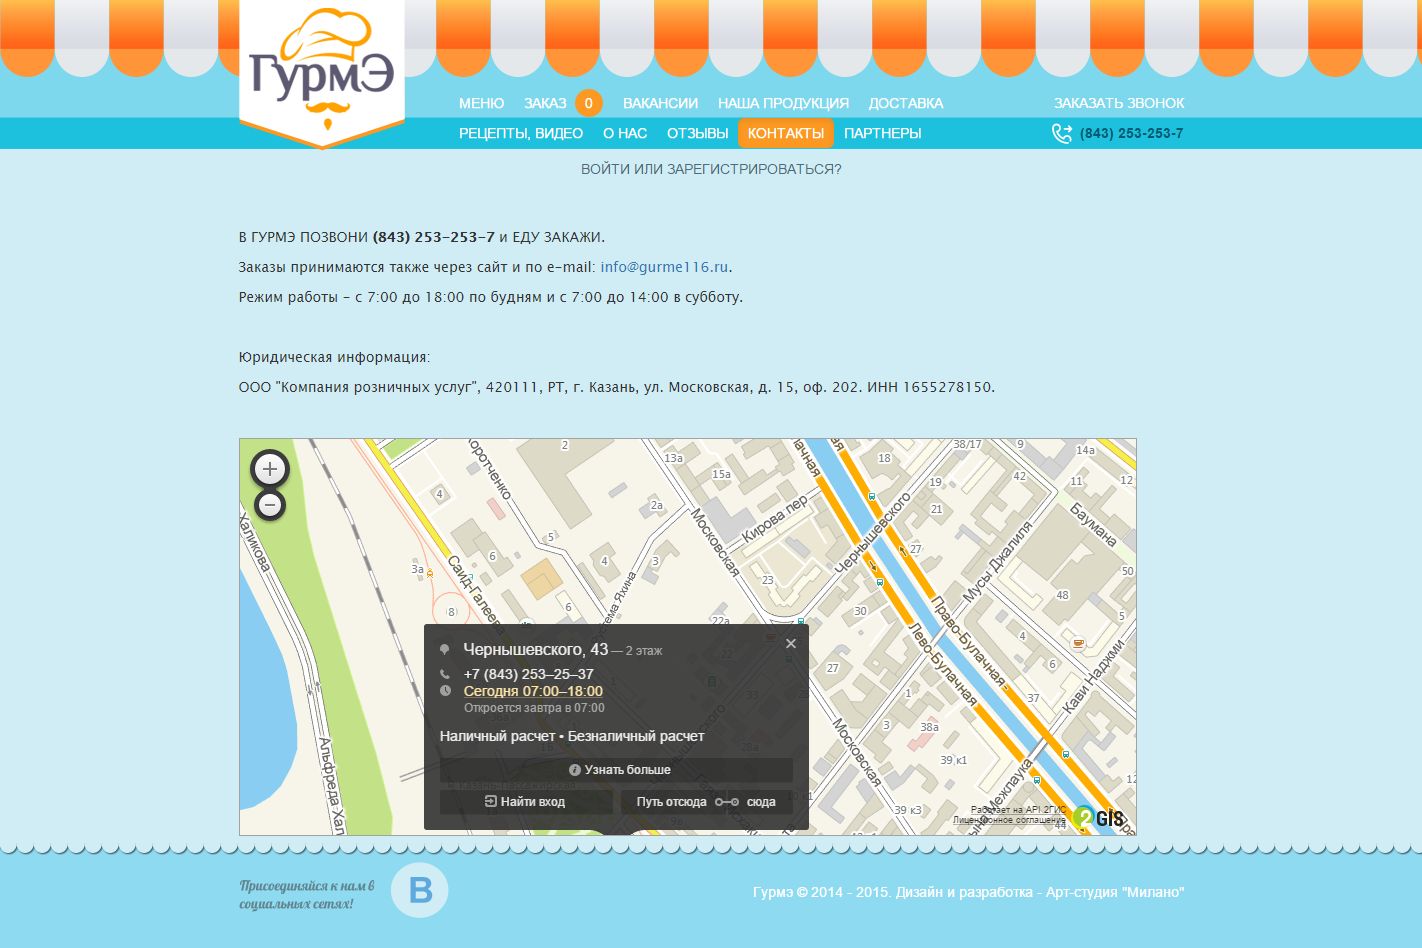
Task: Zoom out on the map
Action: coord(269,506)
